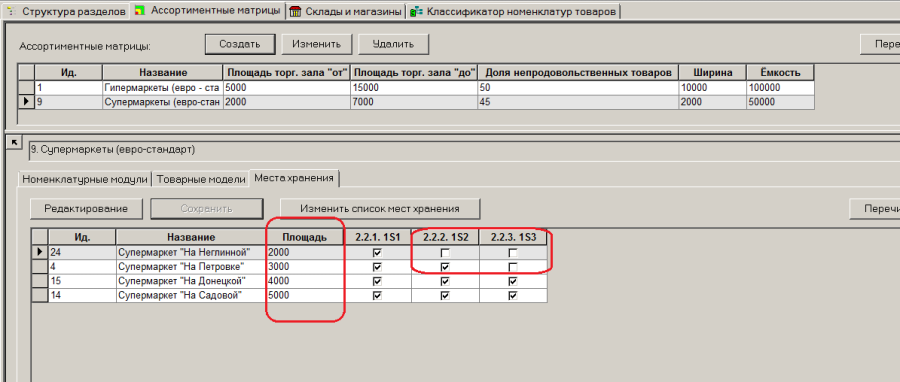
Task: Click the share value 45 in Супермаркеты row
Action: [x=577, y=102]
